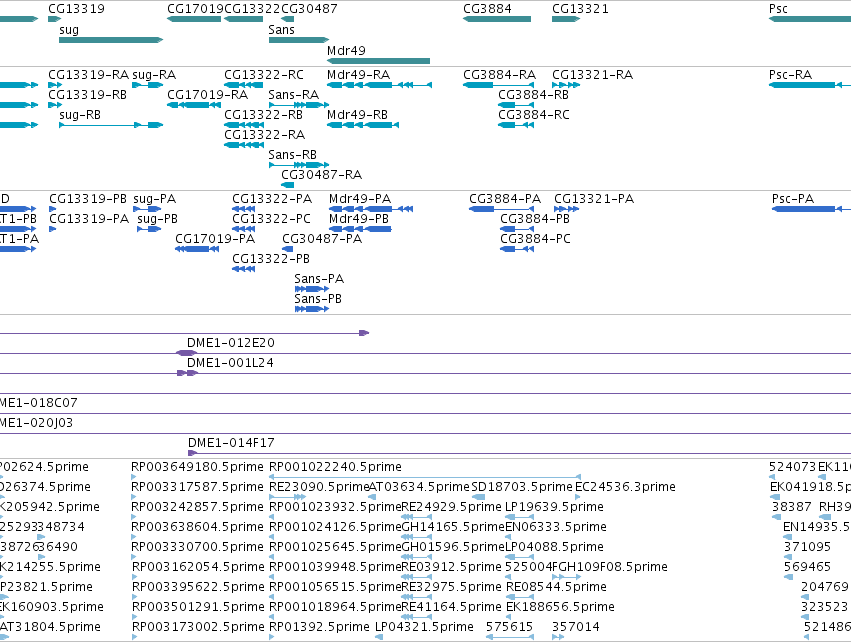Click the RP001022240.5prime EST label
The width and height of the screenshot is (851, 642).
335,467
